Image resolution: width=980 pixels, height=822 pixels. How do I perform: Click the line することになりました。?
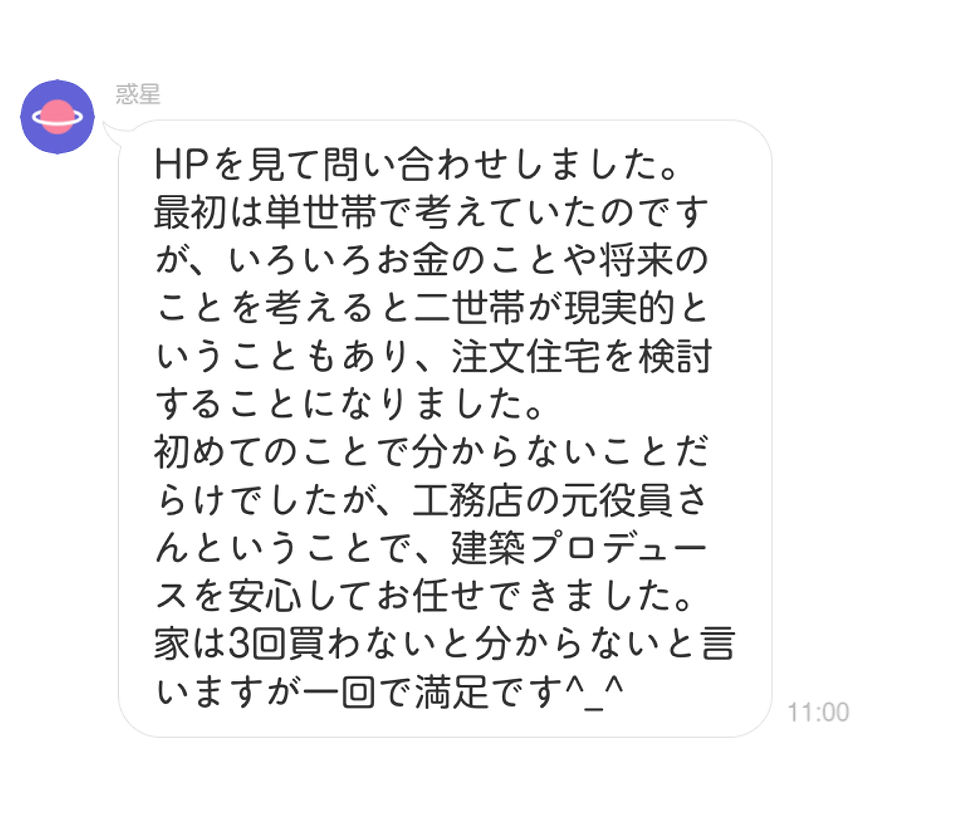[349, 404]
